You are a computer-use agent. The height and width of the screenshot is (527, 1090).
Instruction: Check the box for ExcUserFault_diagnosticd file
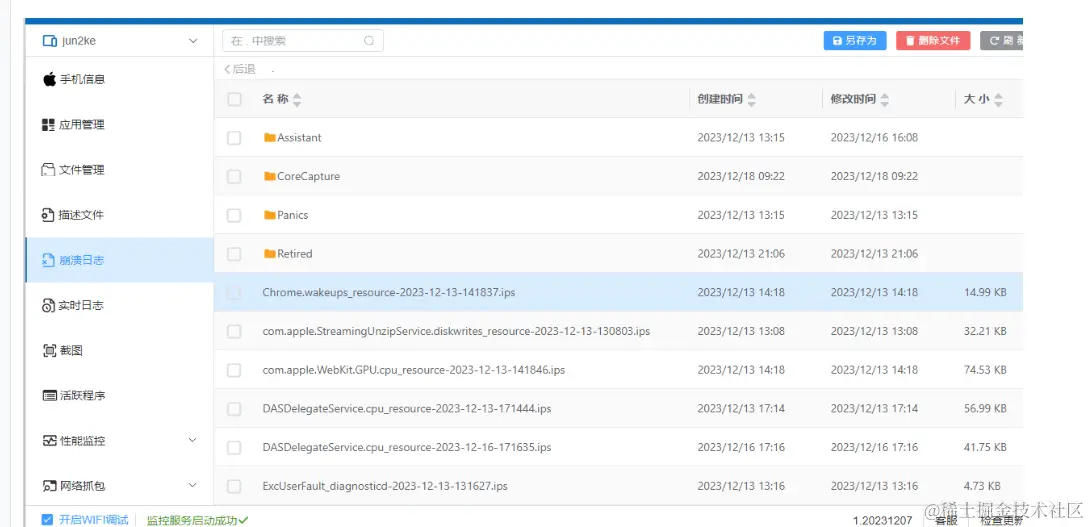pyautogui.click(x=234, y=486)
